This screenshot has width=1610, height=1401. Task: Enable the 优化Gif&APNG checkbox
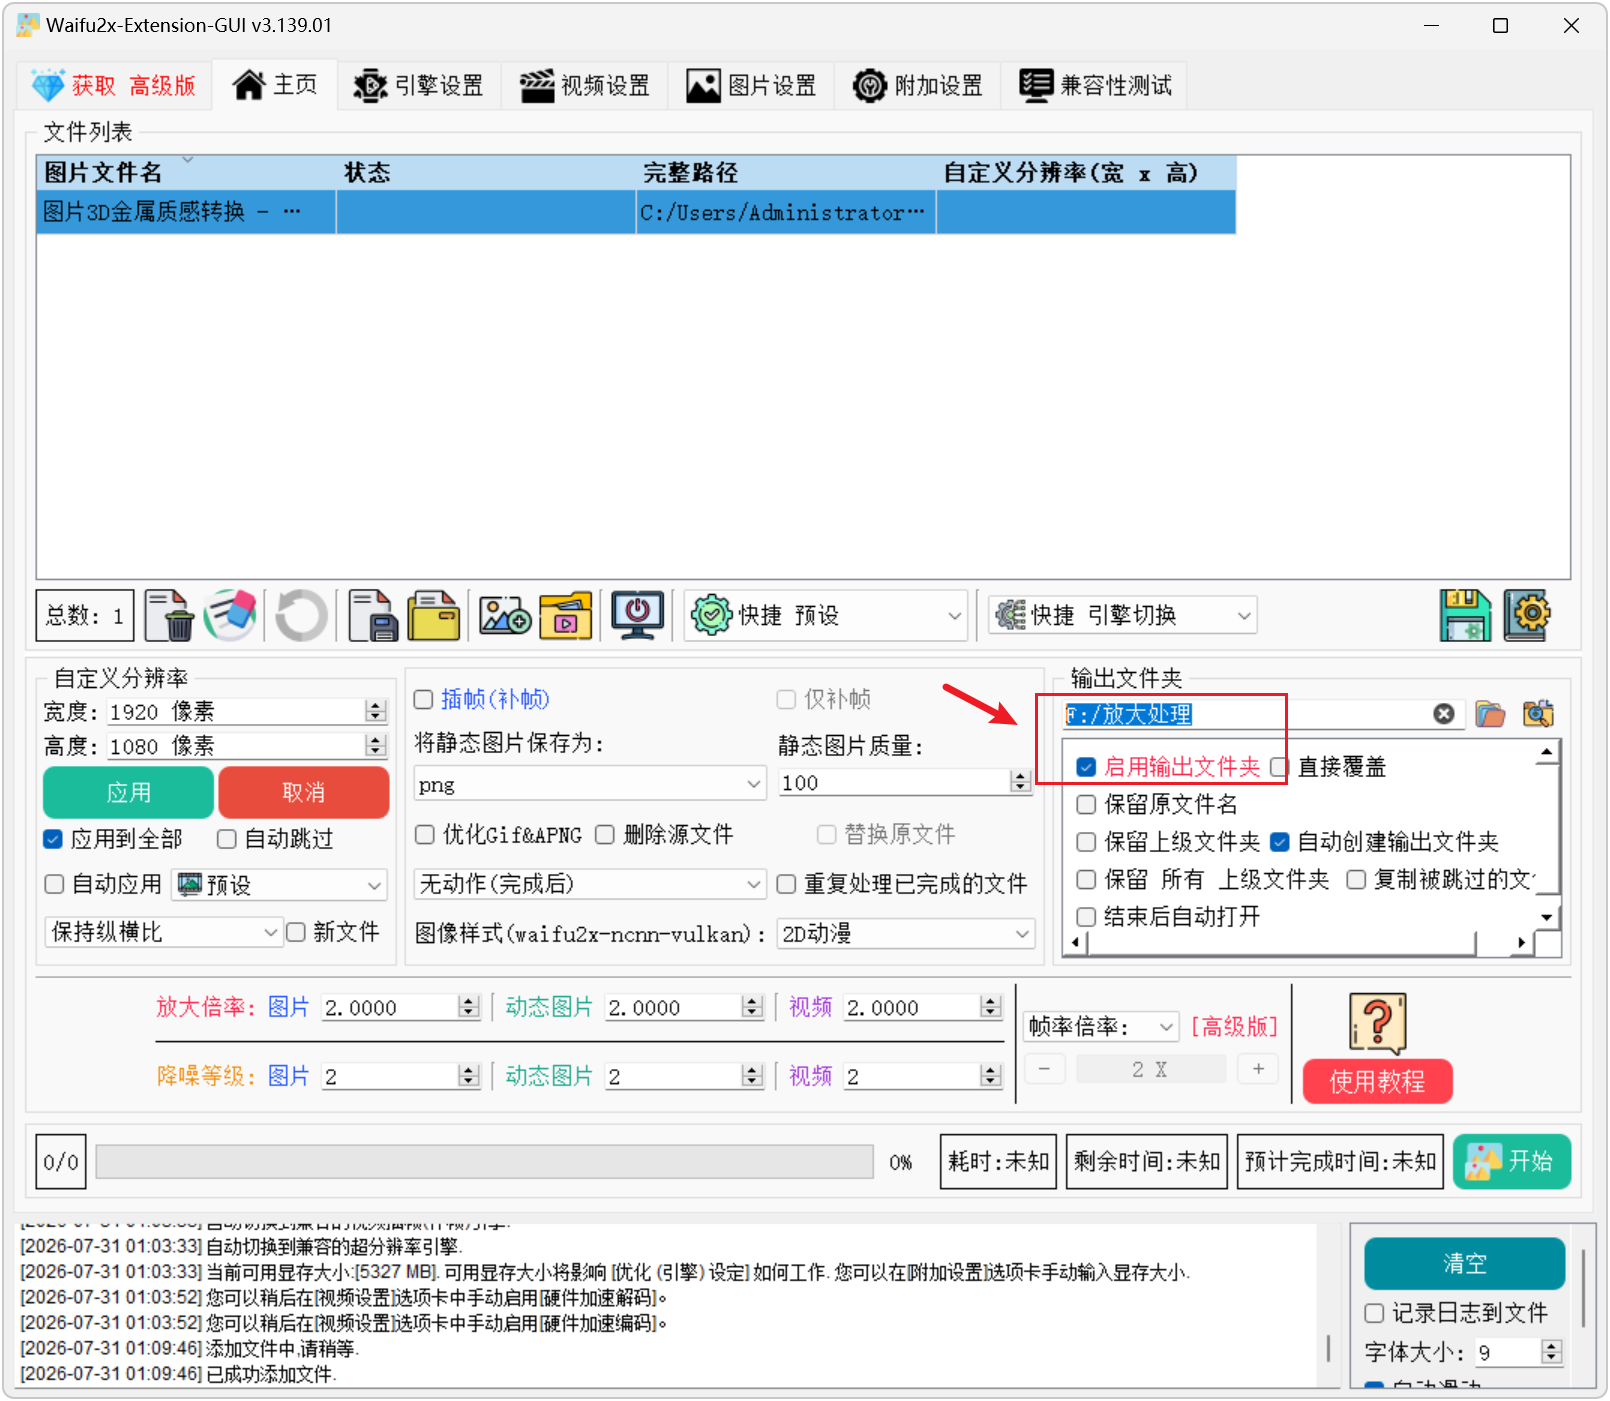[425, 835]
